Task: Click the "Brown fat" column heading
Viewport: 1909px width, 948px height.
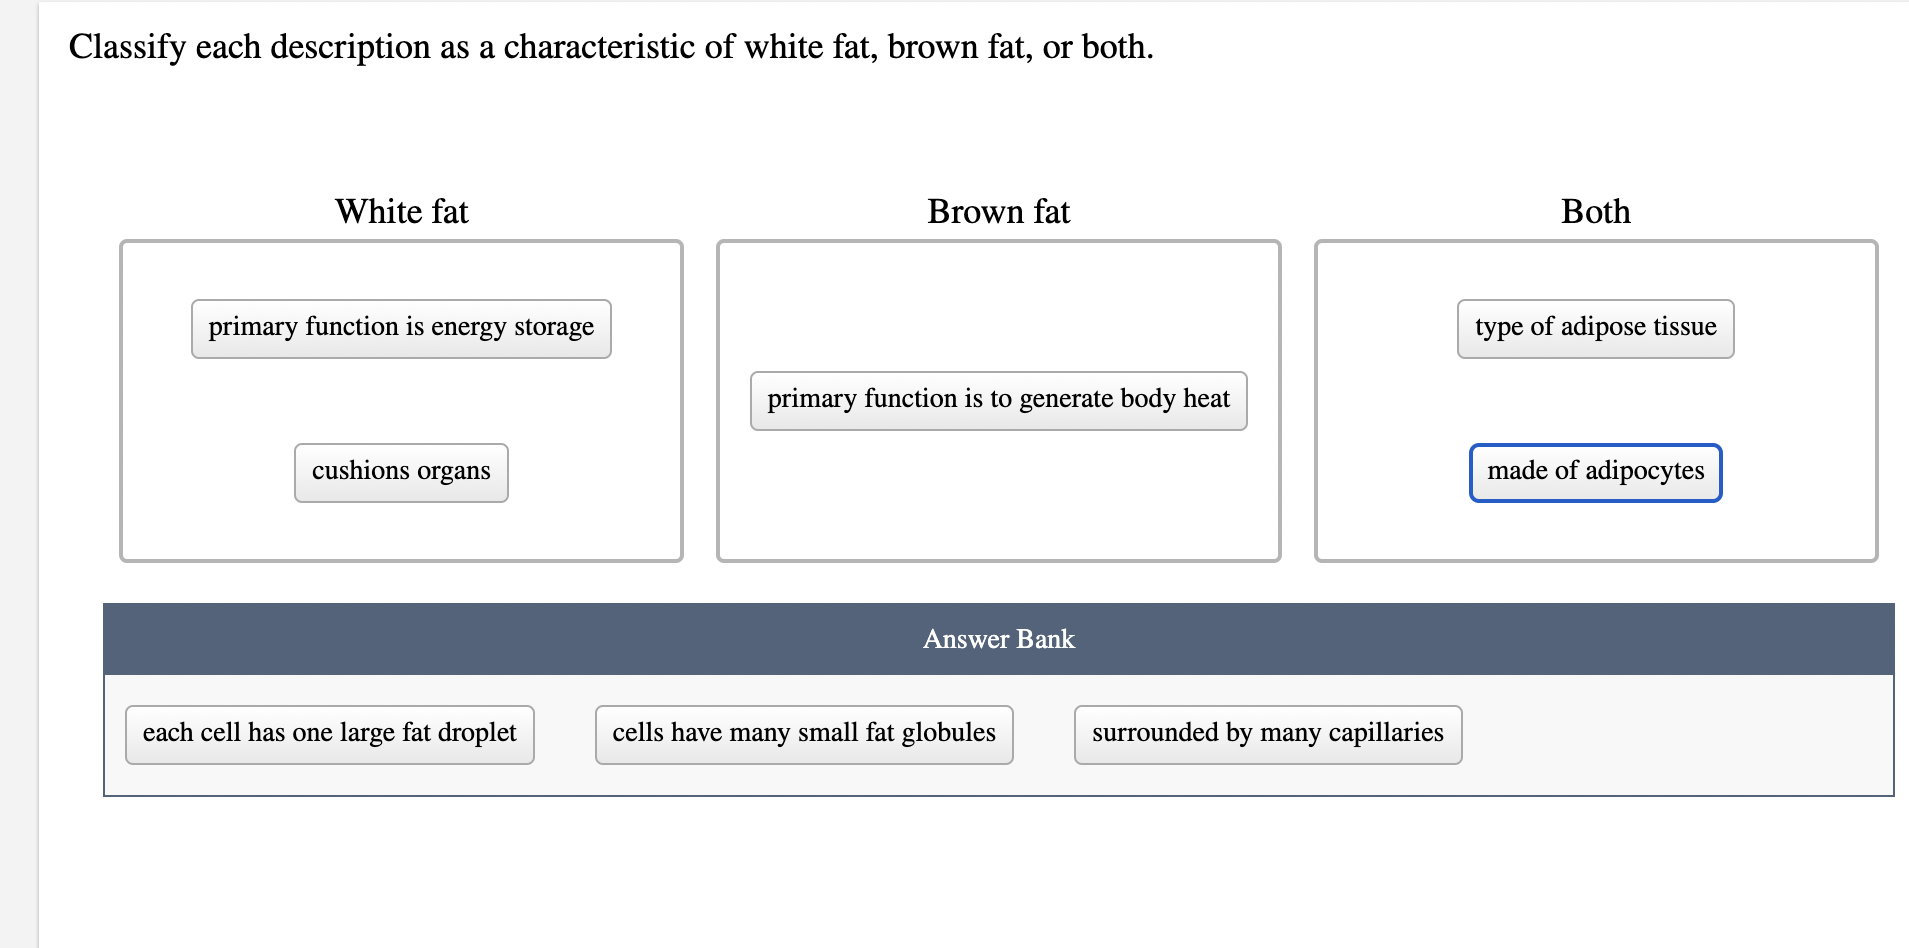Action: pyautogui.click(x=997, y=211)
